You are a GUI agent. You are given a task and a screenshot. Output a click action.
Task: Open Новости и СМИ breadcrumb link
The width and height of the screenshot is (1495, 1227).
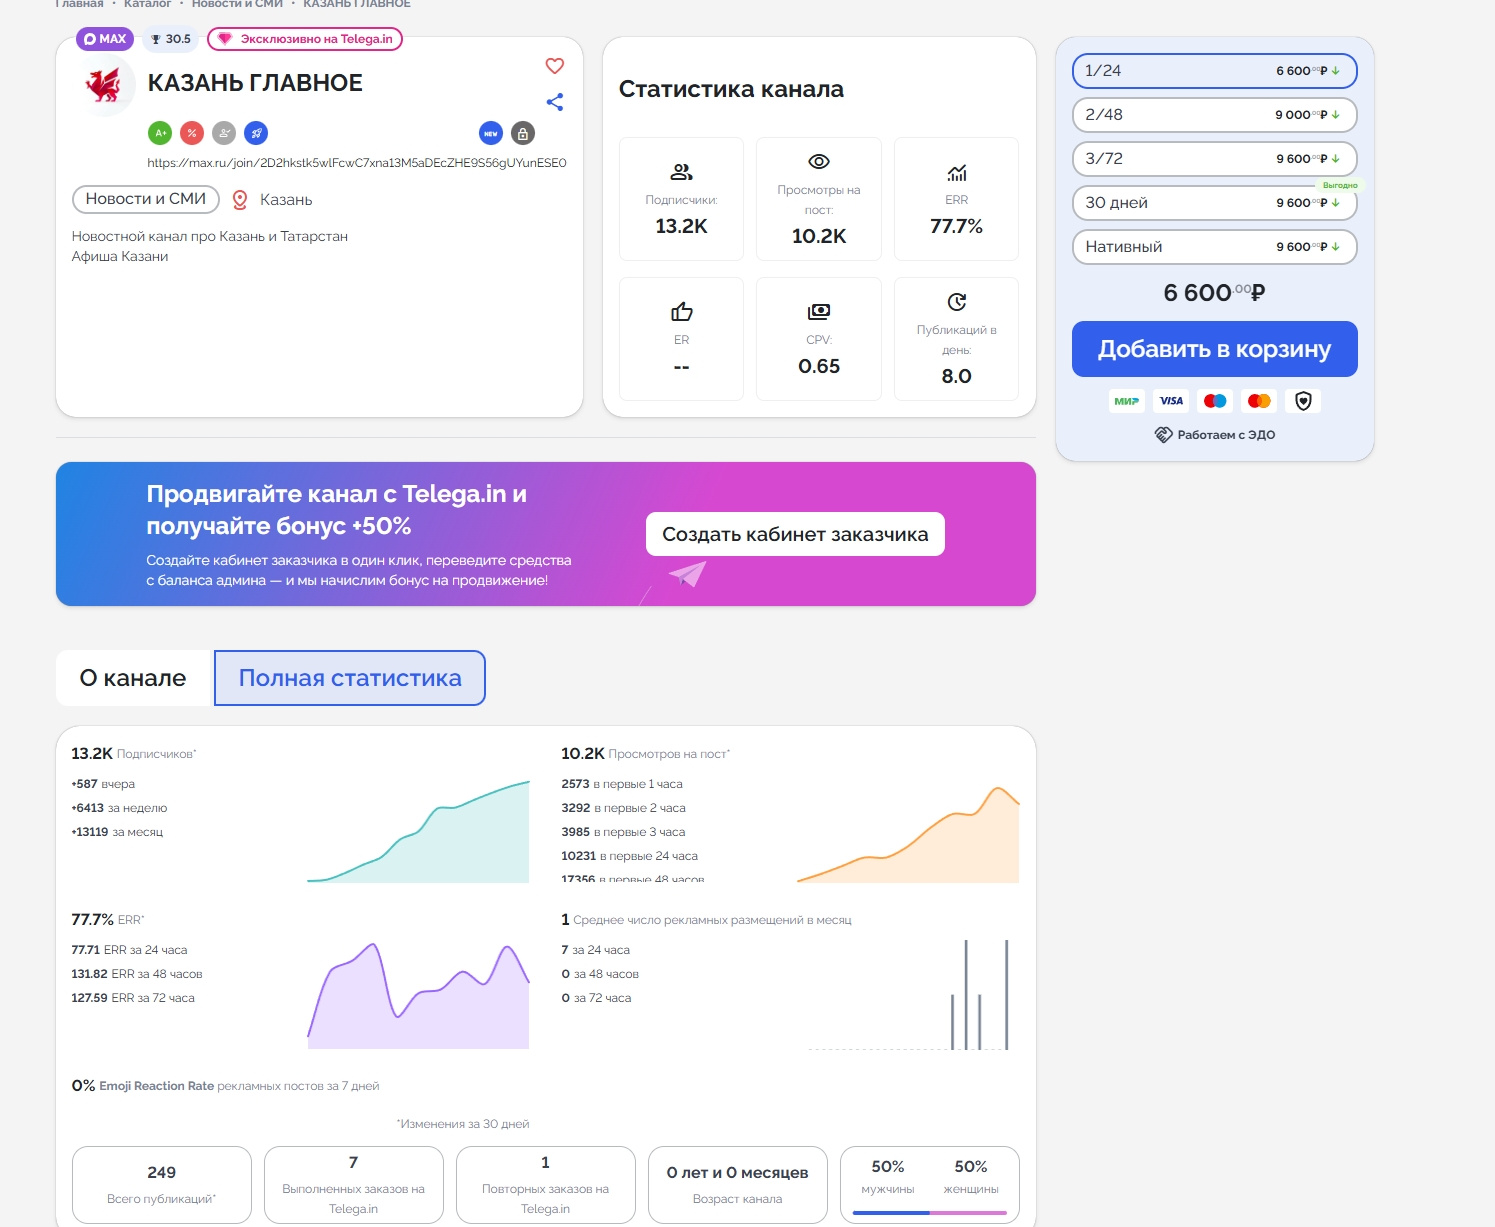click(237, 4)
